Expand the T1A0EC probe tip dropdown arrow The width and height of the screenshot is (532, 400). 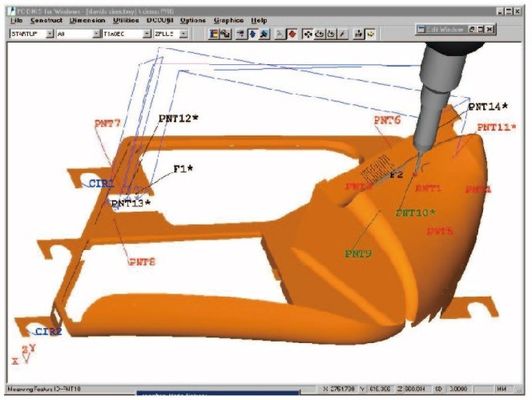[147, 34]
